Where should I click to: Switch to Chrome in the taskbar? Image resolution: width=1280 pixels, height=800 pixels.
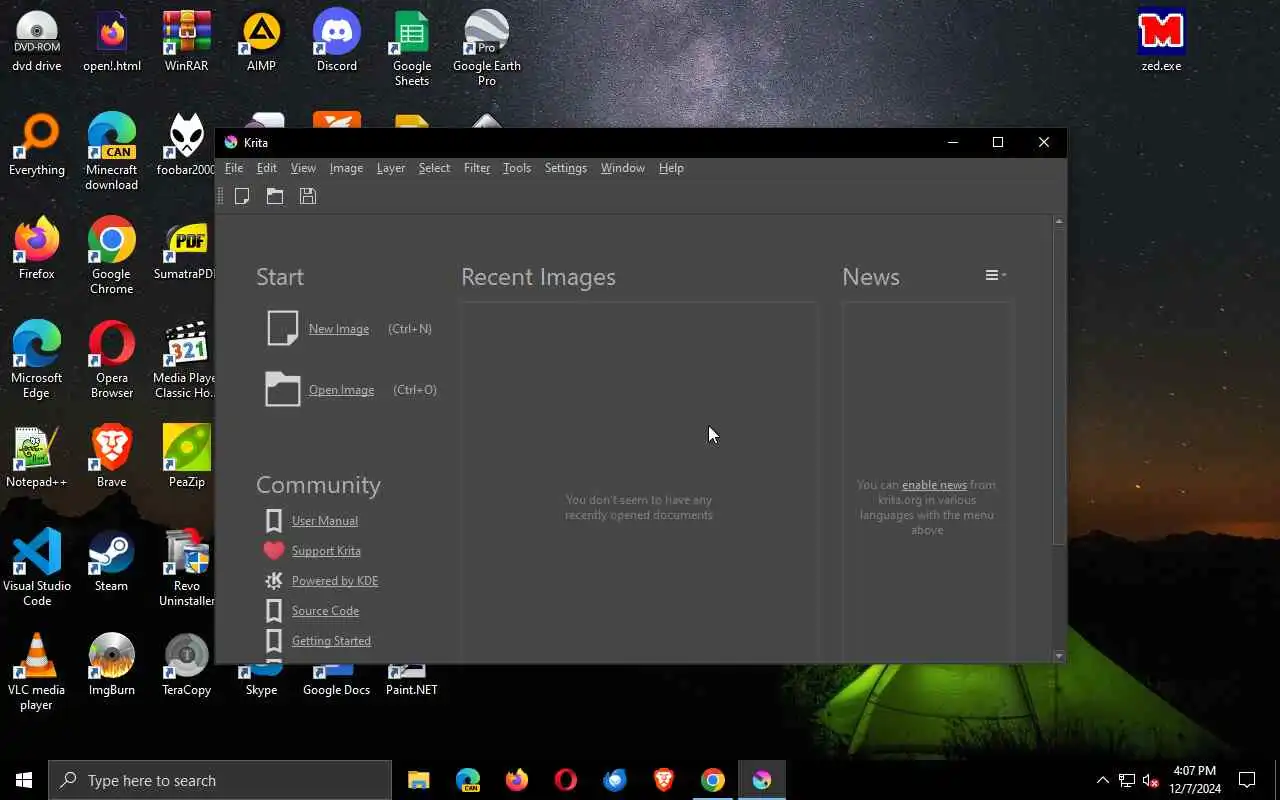(x=713, y=780)
